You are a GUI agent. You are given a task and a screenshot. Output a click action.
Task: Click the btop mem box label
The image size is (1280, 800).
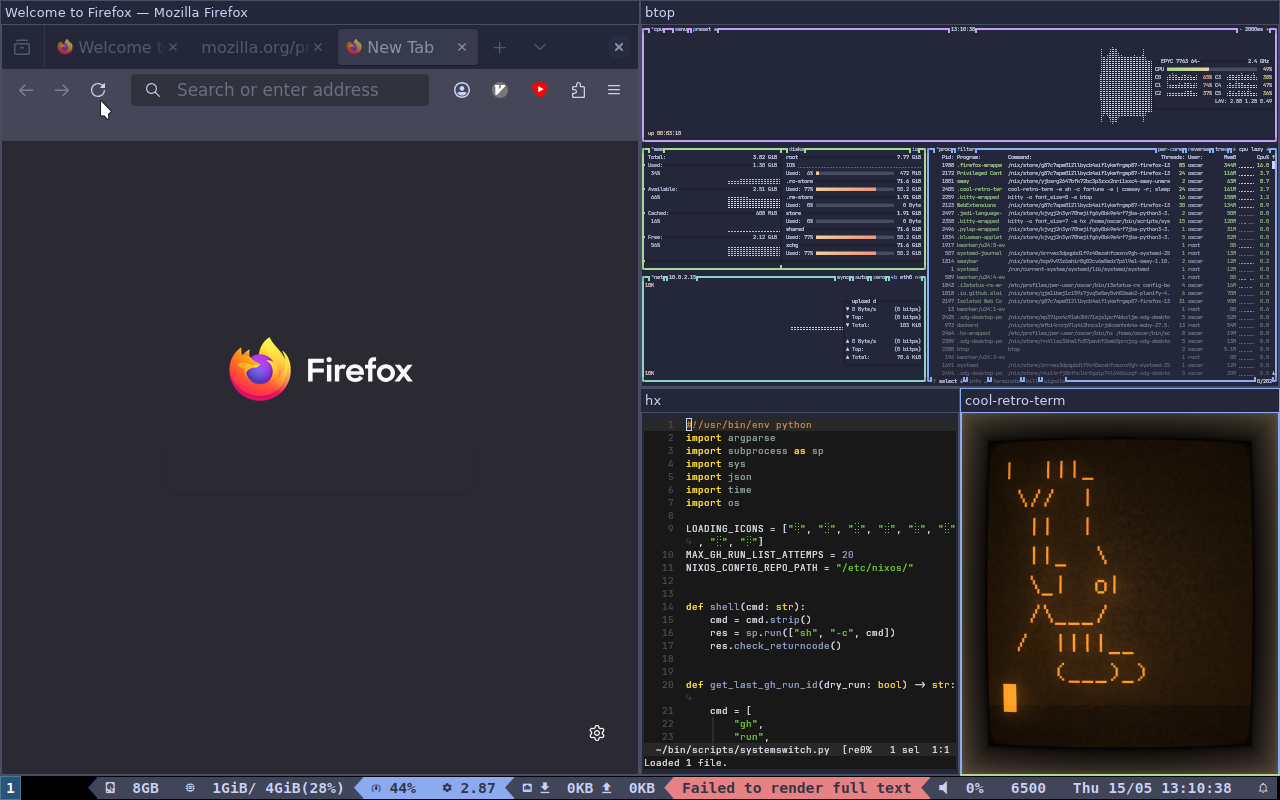pyautogui.click(x=660, y=150)
